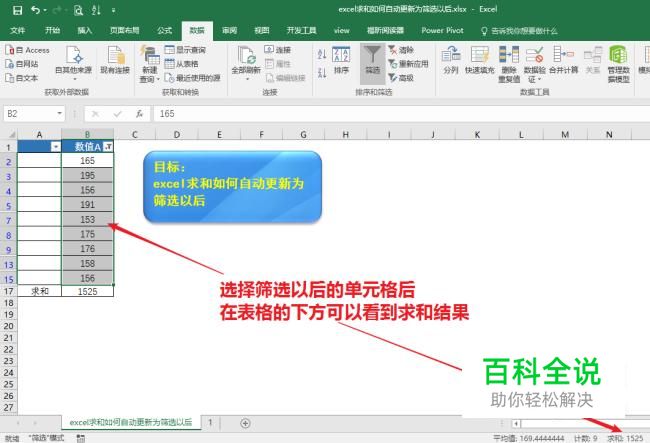
Task: Click 合并计算 consolidate icon
Action: [564, 61]
